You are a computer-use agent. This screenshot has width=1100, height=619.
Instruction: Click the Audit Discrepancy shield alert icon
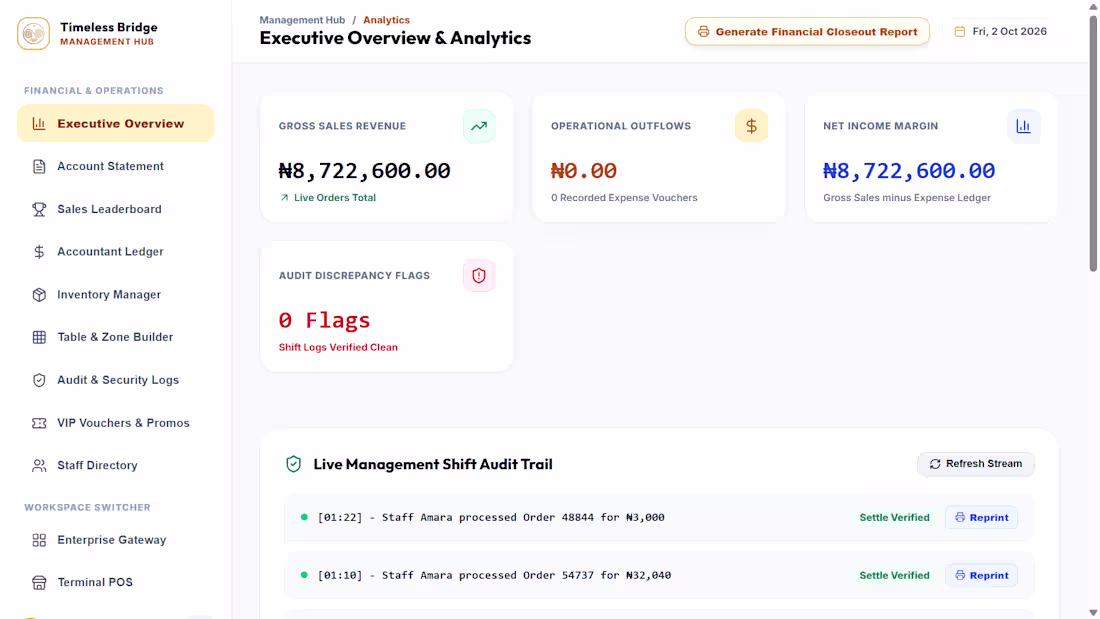(479, 276)
